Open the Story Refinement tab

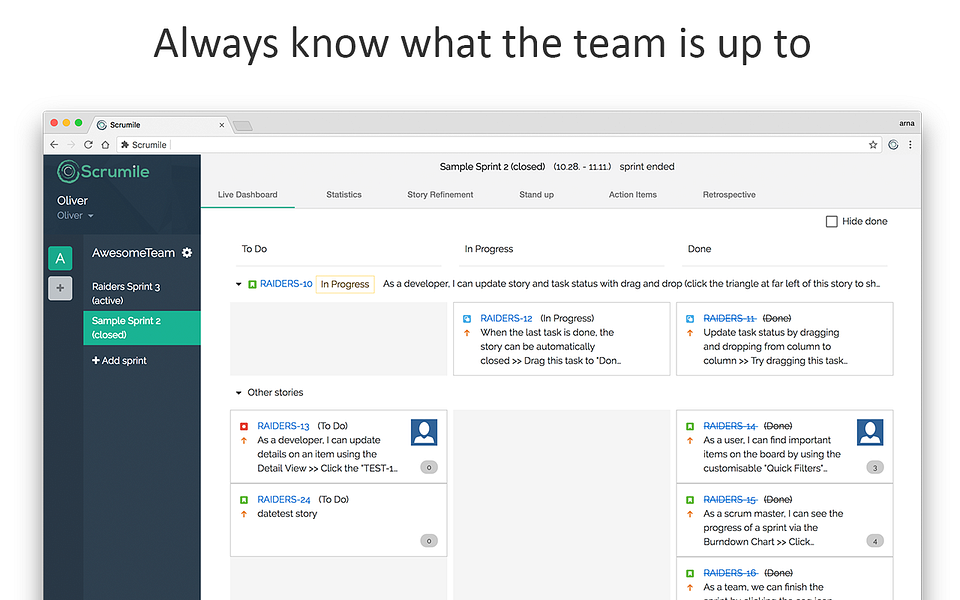[x=440, y=195]
